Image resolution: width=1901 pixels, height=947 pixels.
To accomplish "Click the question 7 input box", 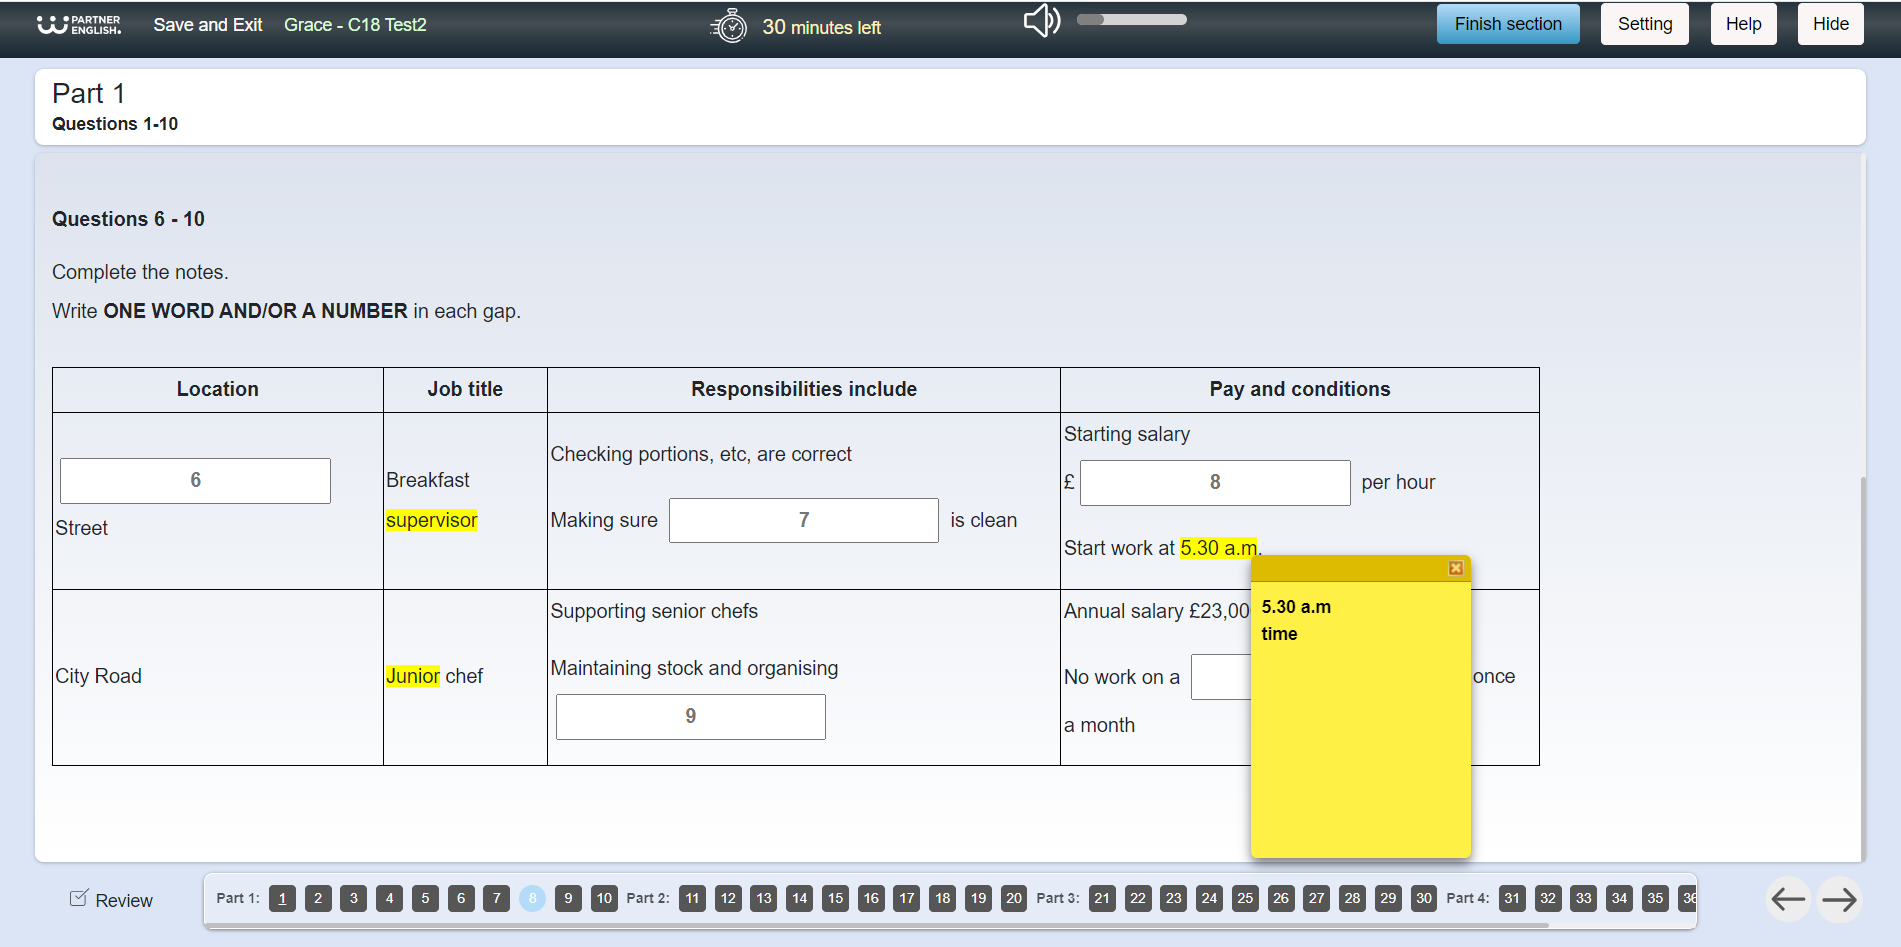I will tap(803, 520).
